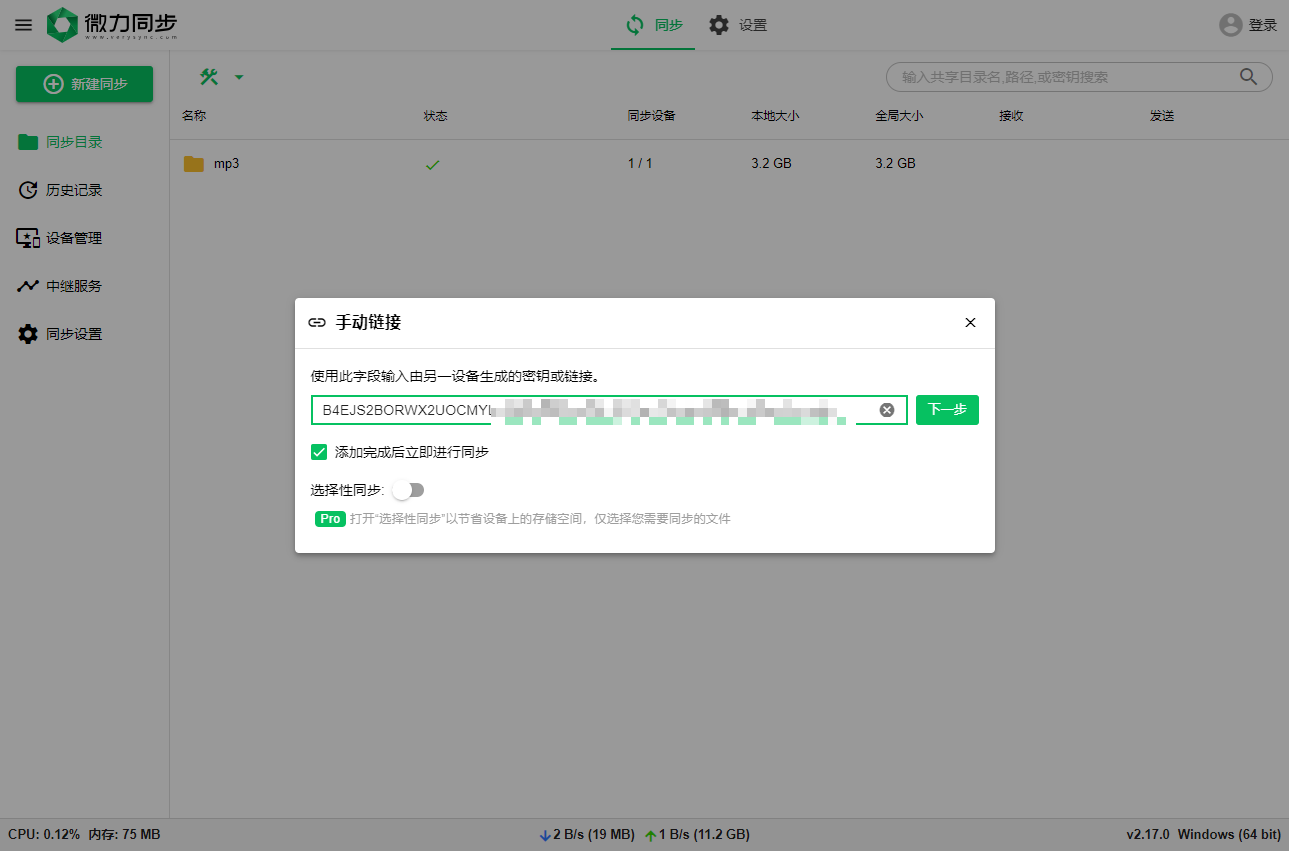Viewport: 1289px width, 851px height.
Task: Click the v2.17.0 version text
Action: pyautogui.click(x=1148, y=834)
